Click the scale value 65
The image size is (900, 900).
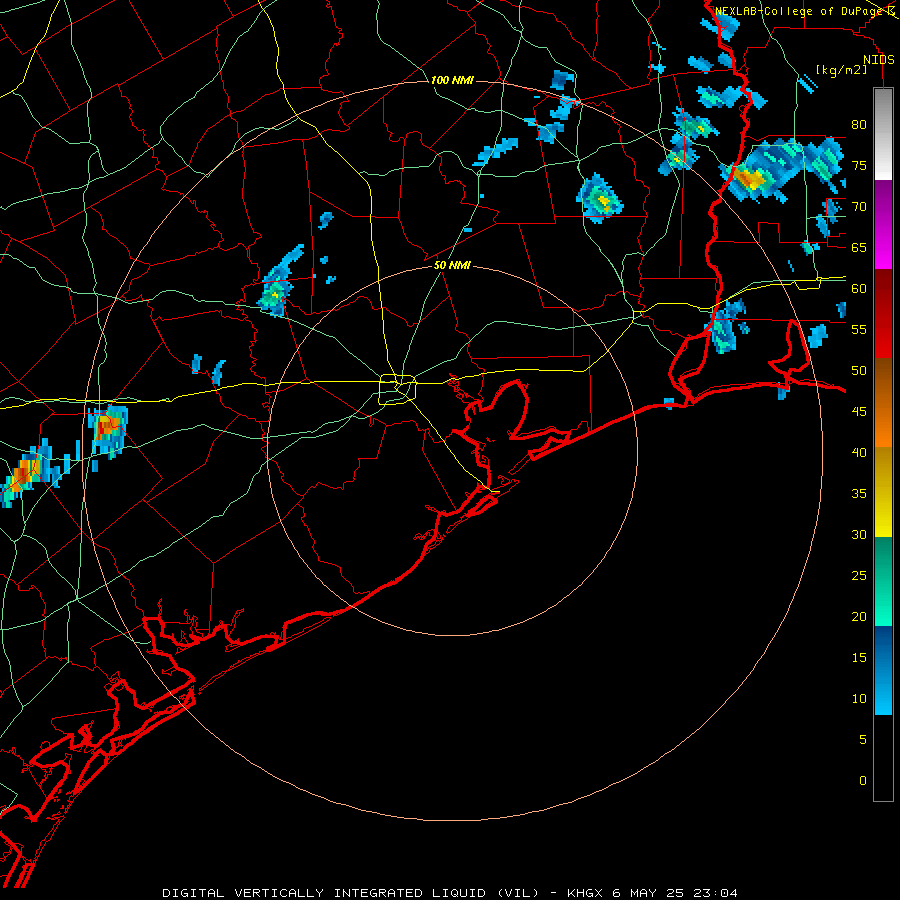tap(859, 247)
